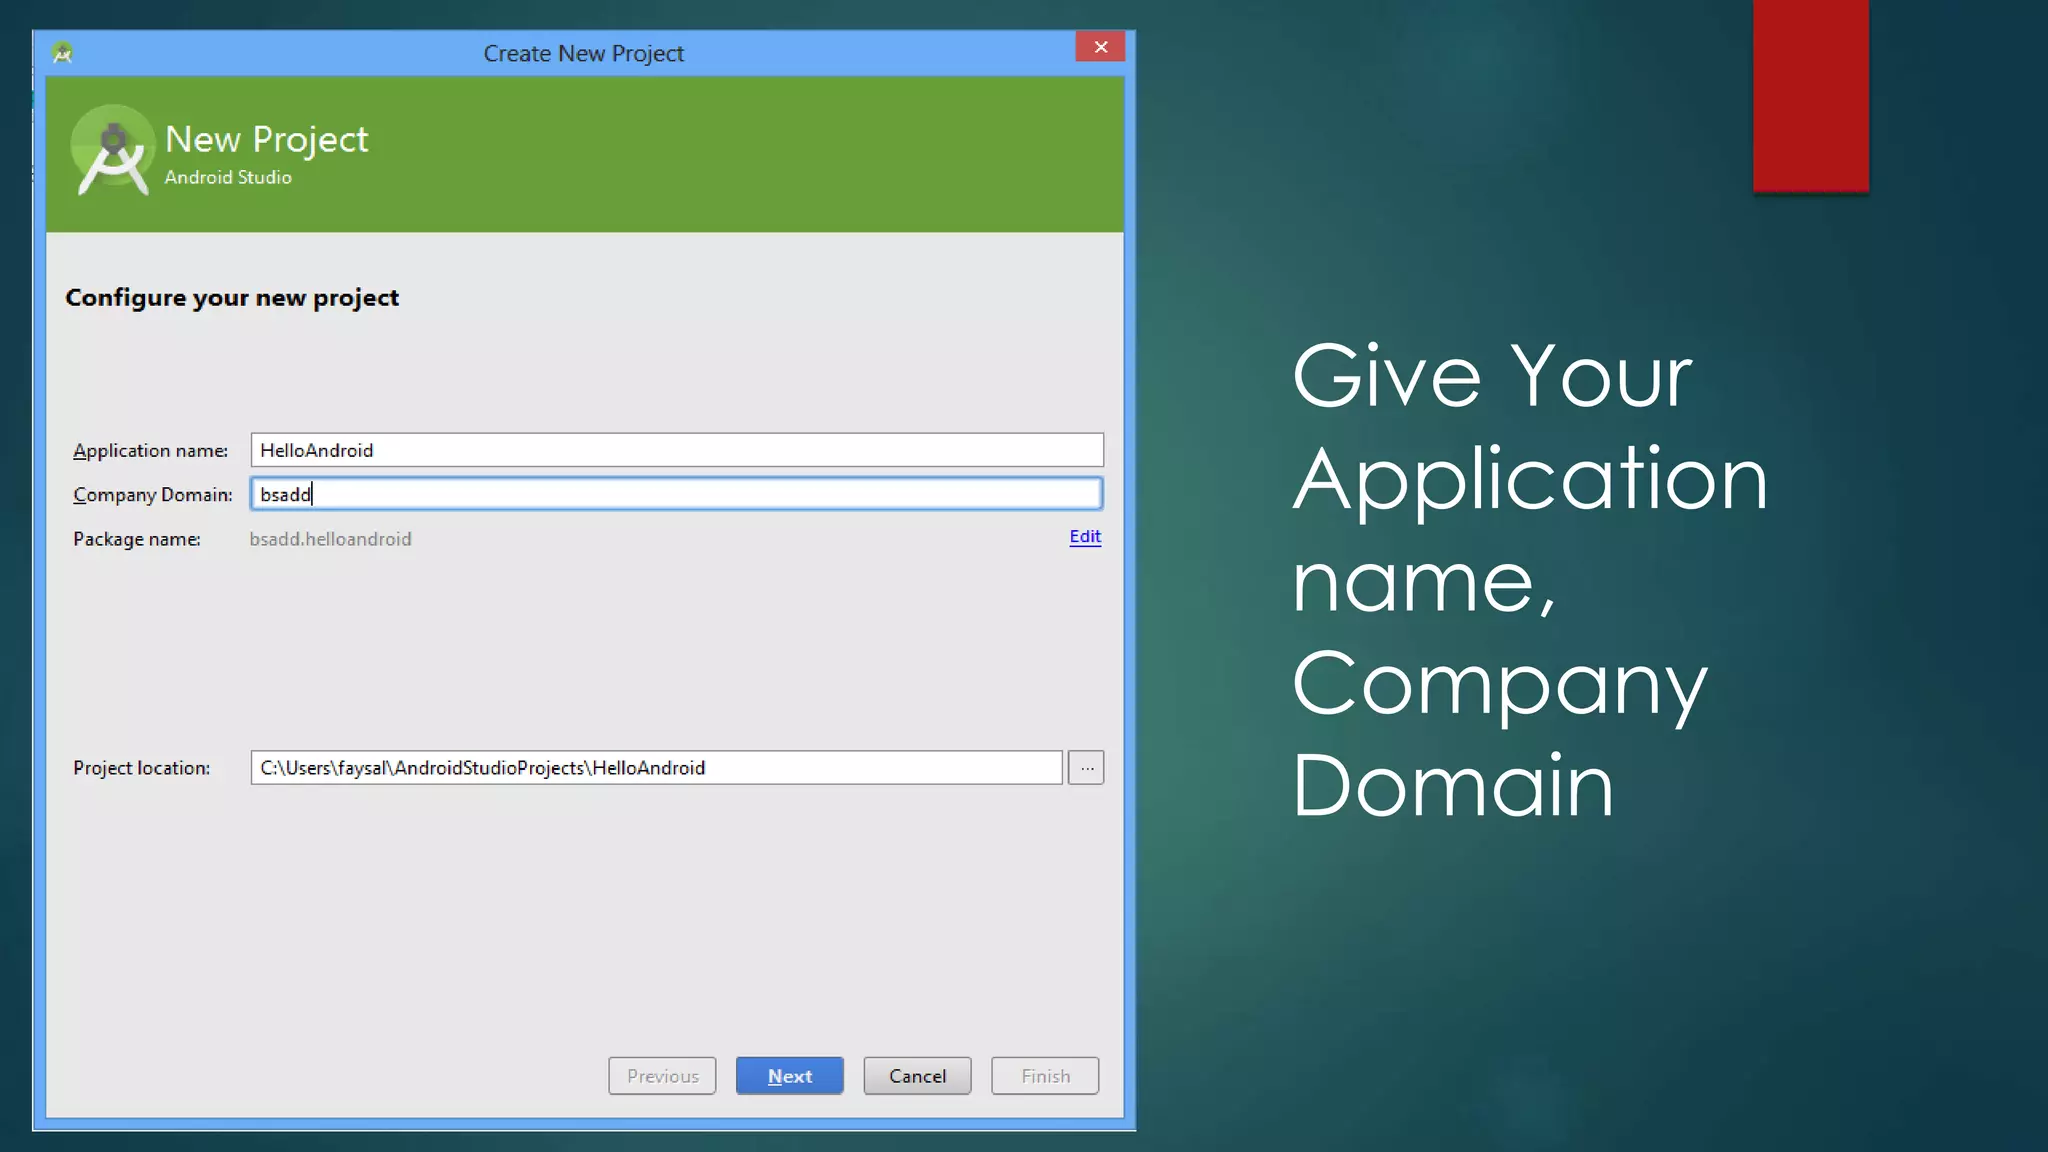2048x1152 pixels.
Task: Click the 'Application name:' label
Action: tap(150, 451)
